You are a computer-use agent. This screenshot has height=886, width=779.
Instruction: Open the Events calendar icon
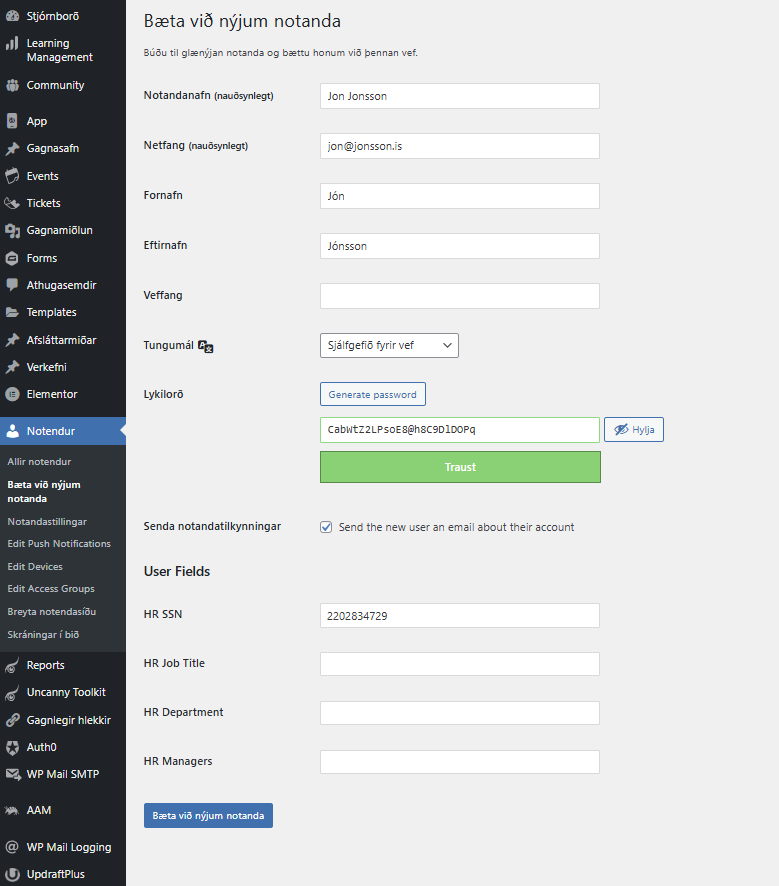pyautogui.click(x=12, y=176)
